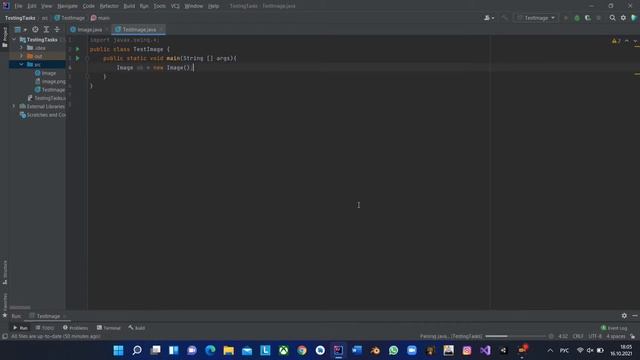The width and height of the screenshot is (640, 360).
Task: Click Run with Coverage icon
Action: [x=588, y=18]
